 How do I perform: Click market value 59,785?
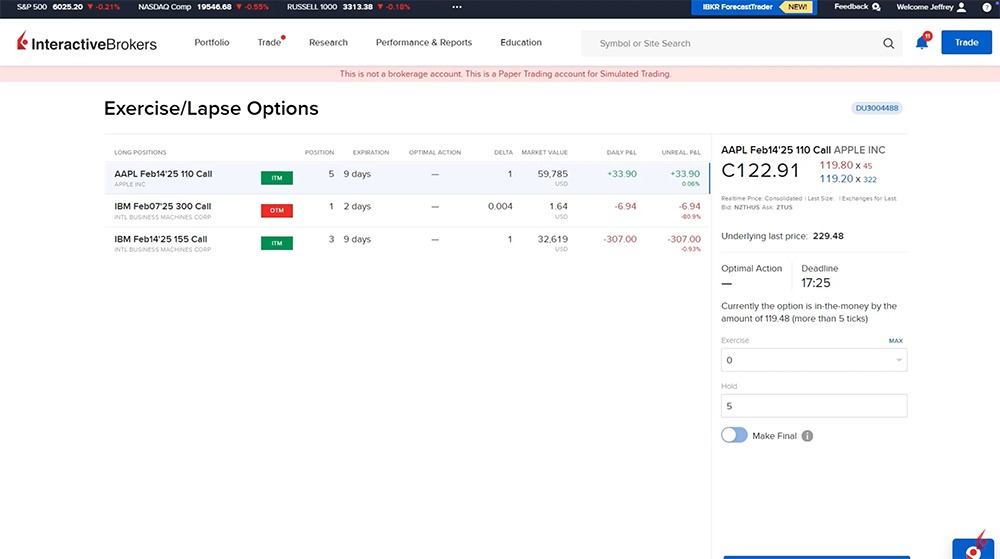pos(552,174)
